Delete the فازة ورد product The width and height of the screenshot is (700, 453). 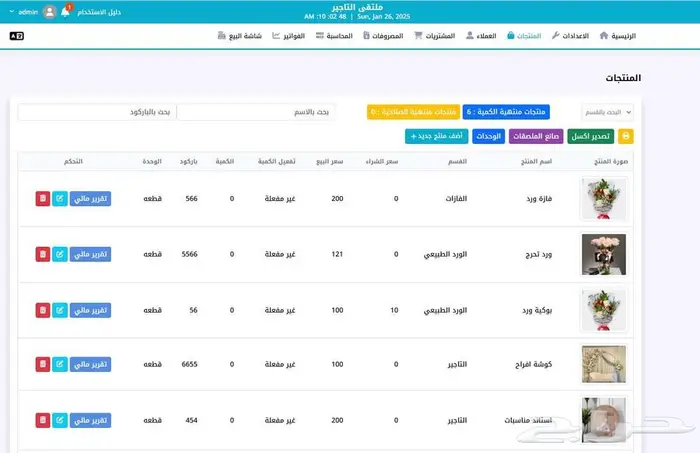pos(42,199)
